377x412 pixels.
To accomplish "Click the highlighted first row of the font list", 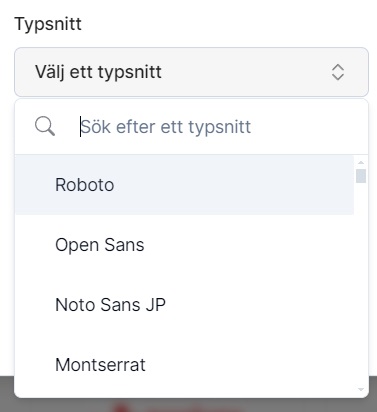I will pos(184,185).
